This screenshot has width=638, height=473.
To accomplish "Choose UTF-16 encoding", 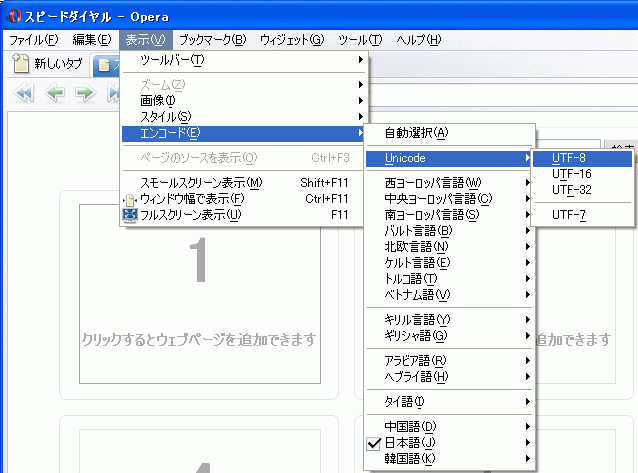I will (582, 174).
